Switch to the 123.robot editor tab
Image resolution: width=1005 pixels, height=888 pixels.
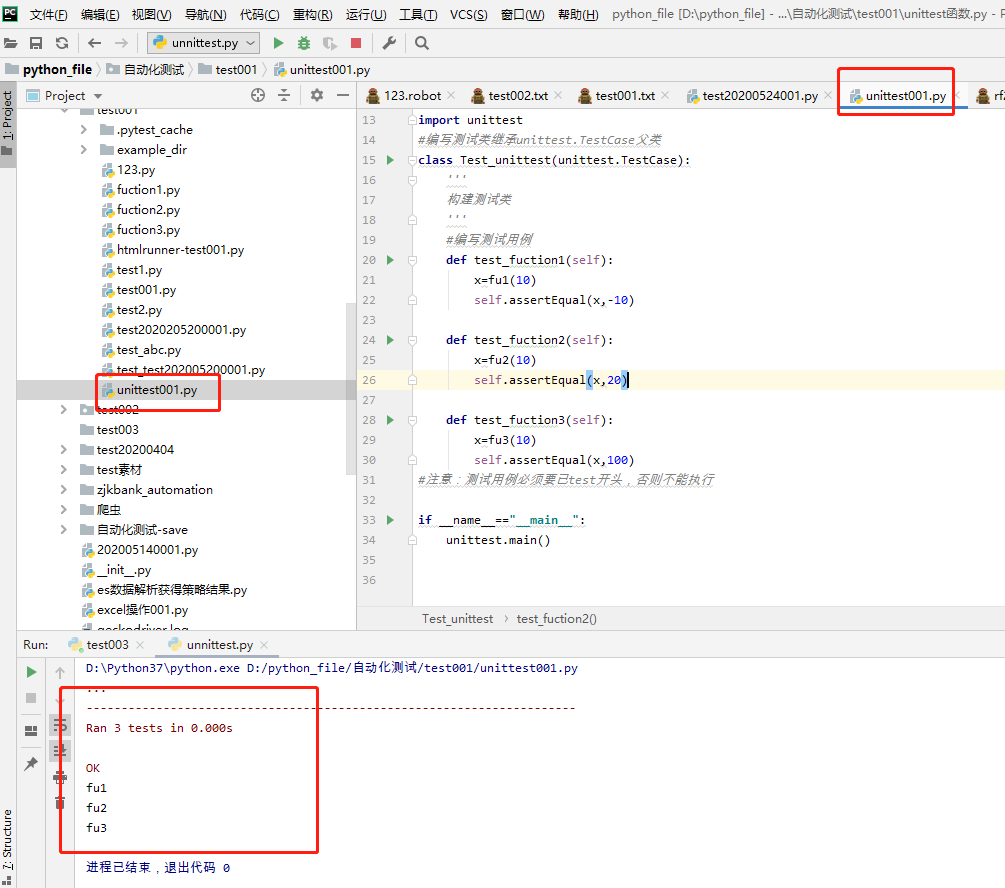click(411, 96)
